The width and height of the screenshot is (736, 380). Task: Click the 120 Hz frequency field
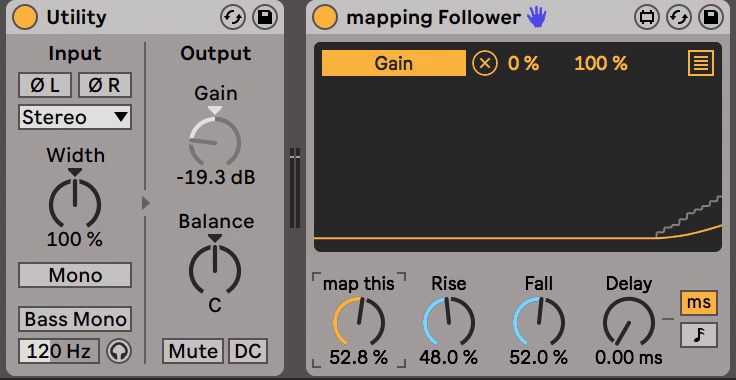pyautogui.click(x=59, y=351)
